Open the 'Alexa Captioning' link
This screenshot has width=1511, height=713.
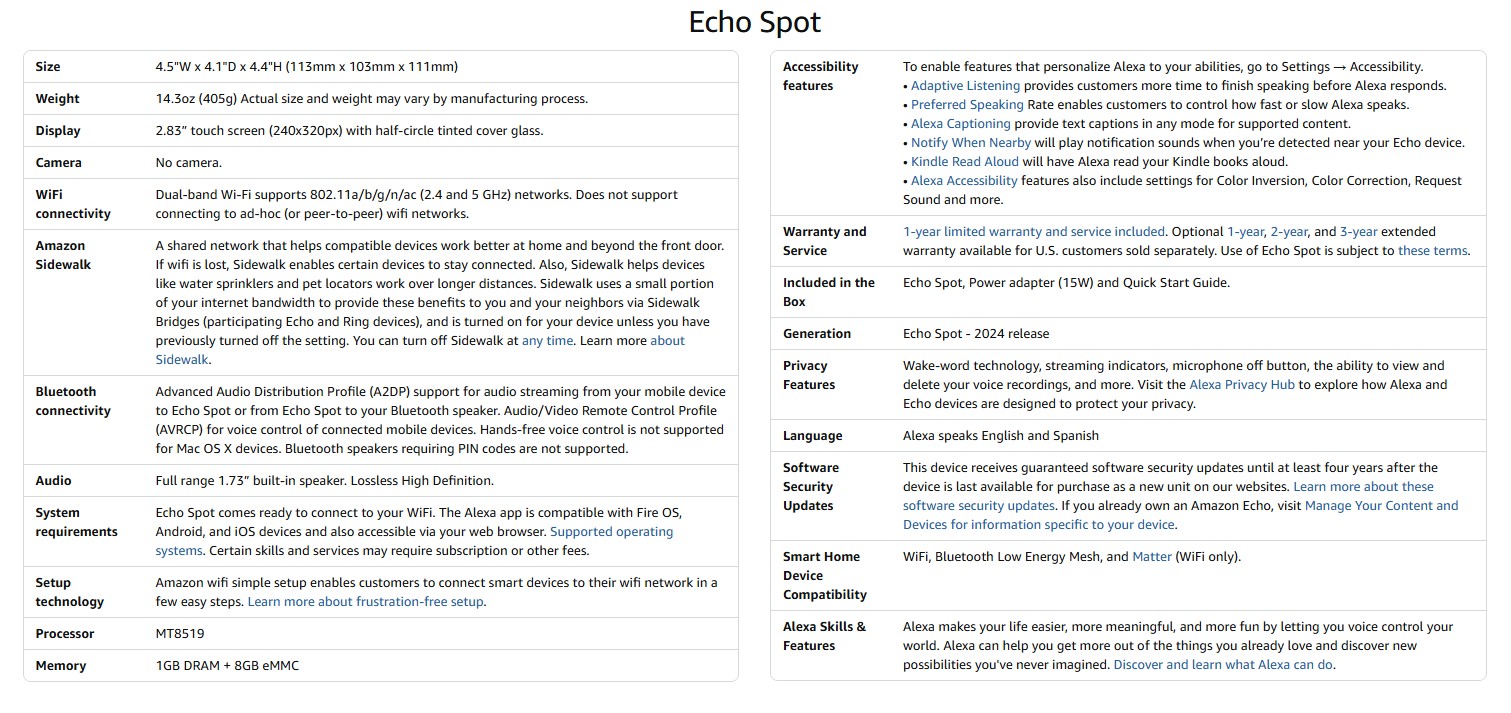coord(960,123)
